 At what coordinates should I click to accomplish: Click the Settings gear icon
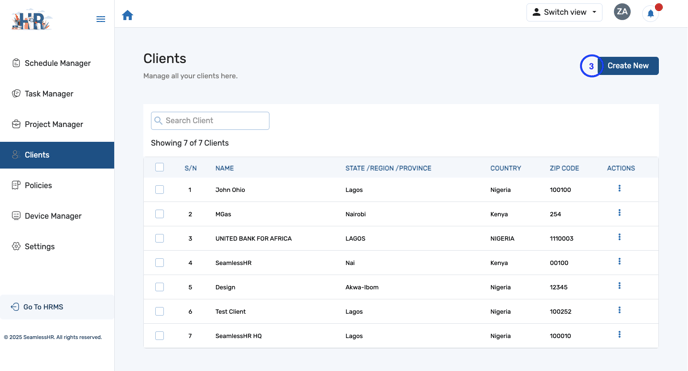coord(16,246)
